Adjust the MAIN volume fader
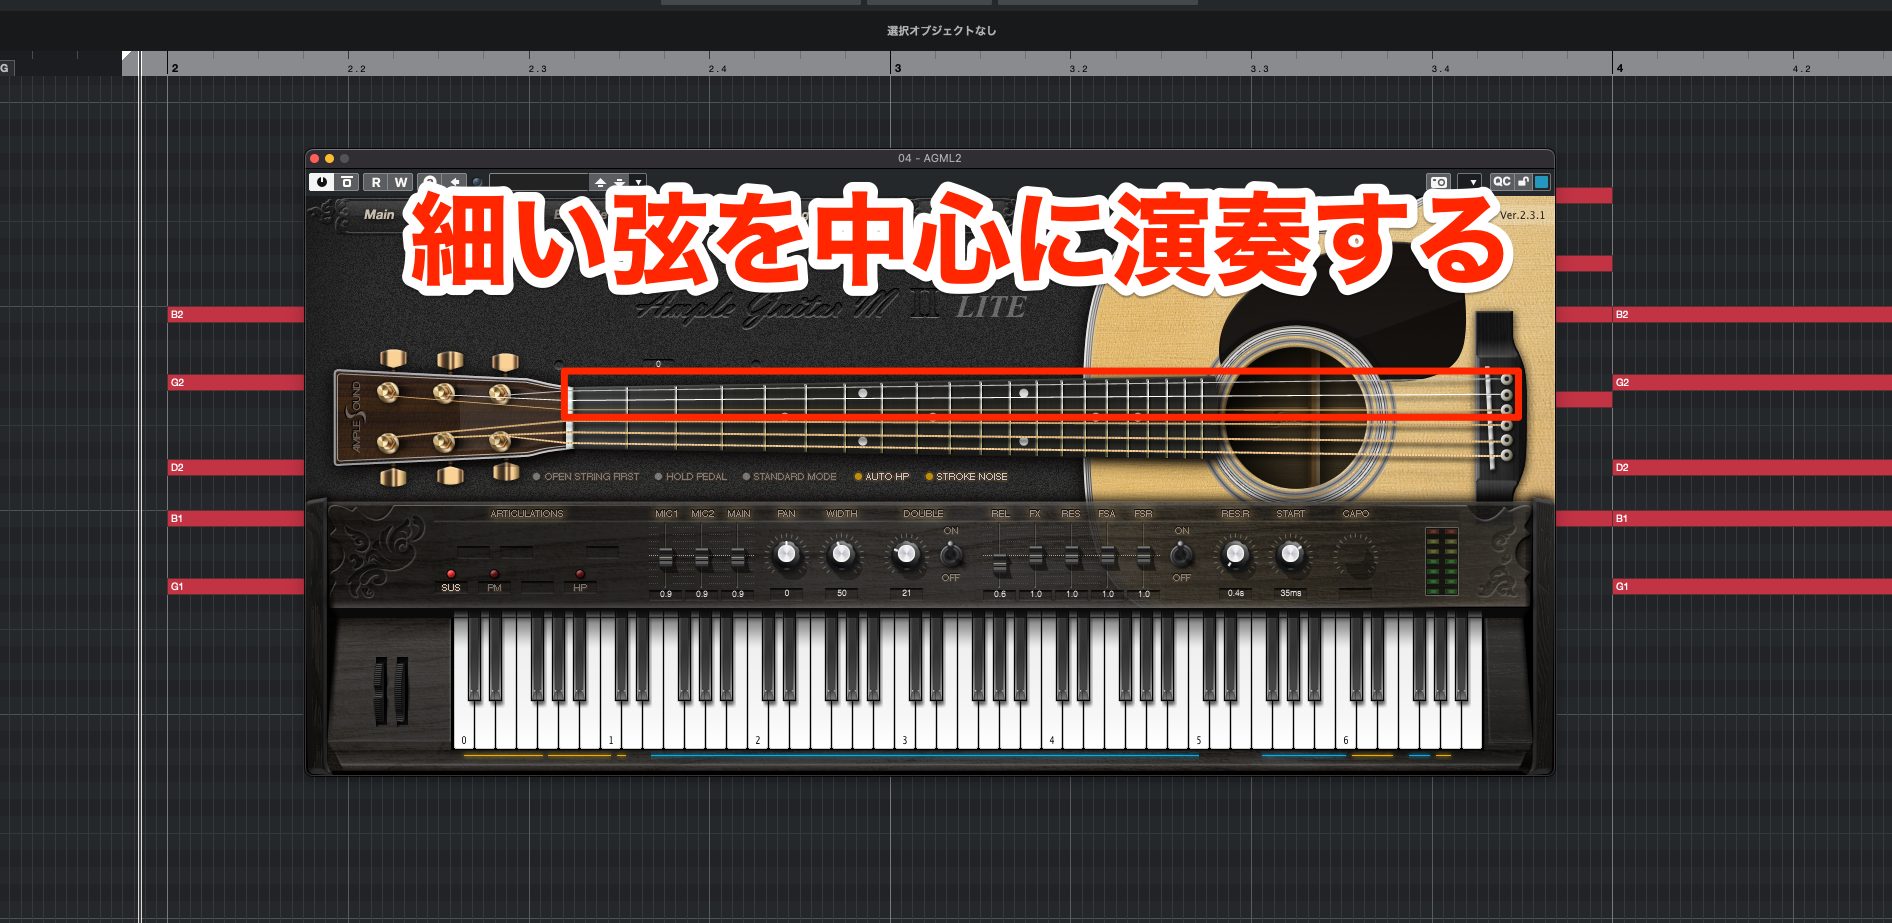The image size is (1892, 923). (738, 558)
